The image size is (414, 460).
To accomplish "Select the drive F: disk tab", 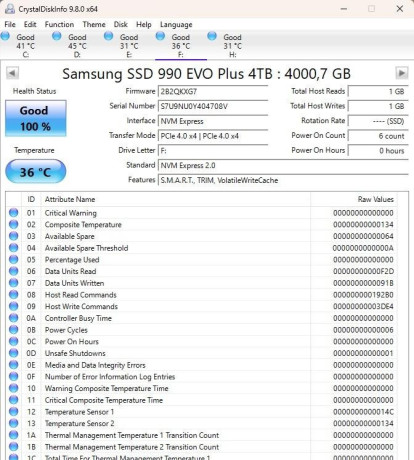I will point(181,45).
